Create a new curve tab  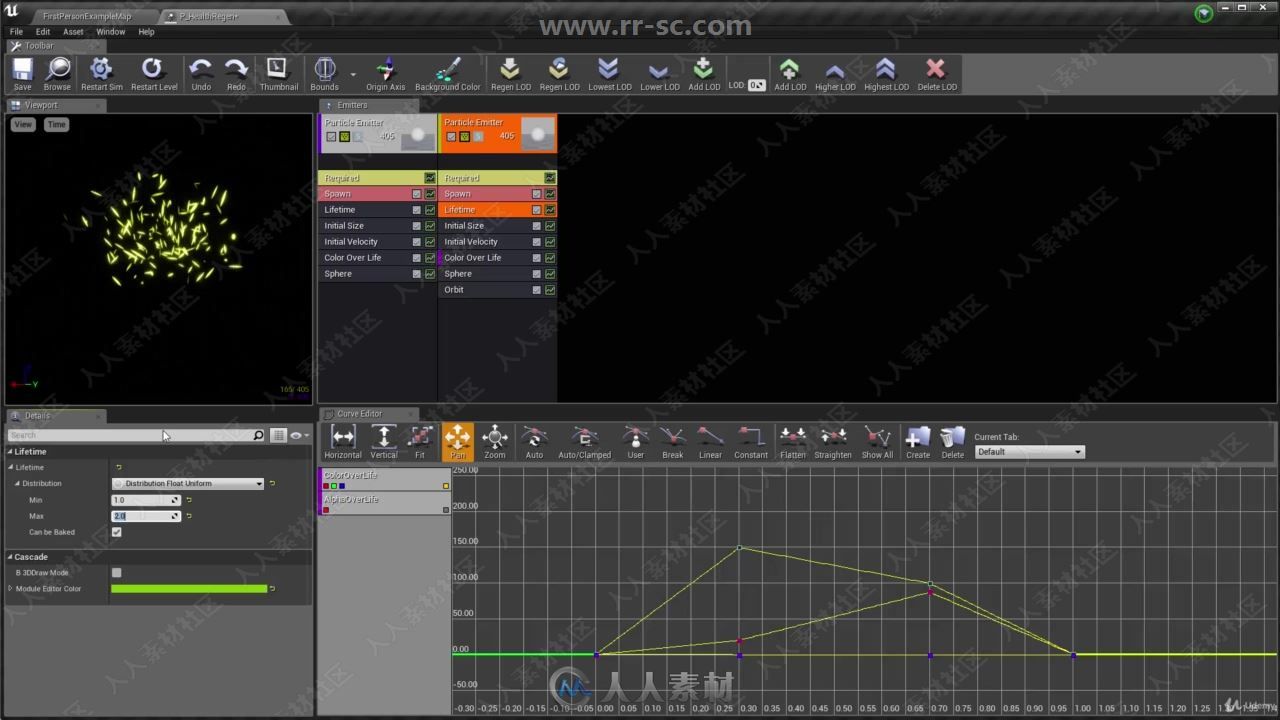click(x=918, y=442)
